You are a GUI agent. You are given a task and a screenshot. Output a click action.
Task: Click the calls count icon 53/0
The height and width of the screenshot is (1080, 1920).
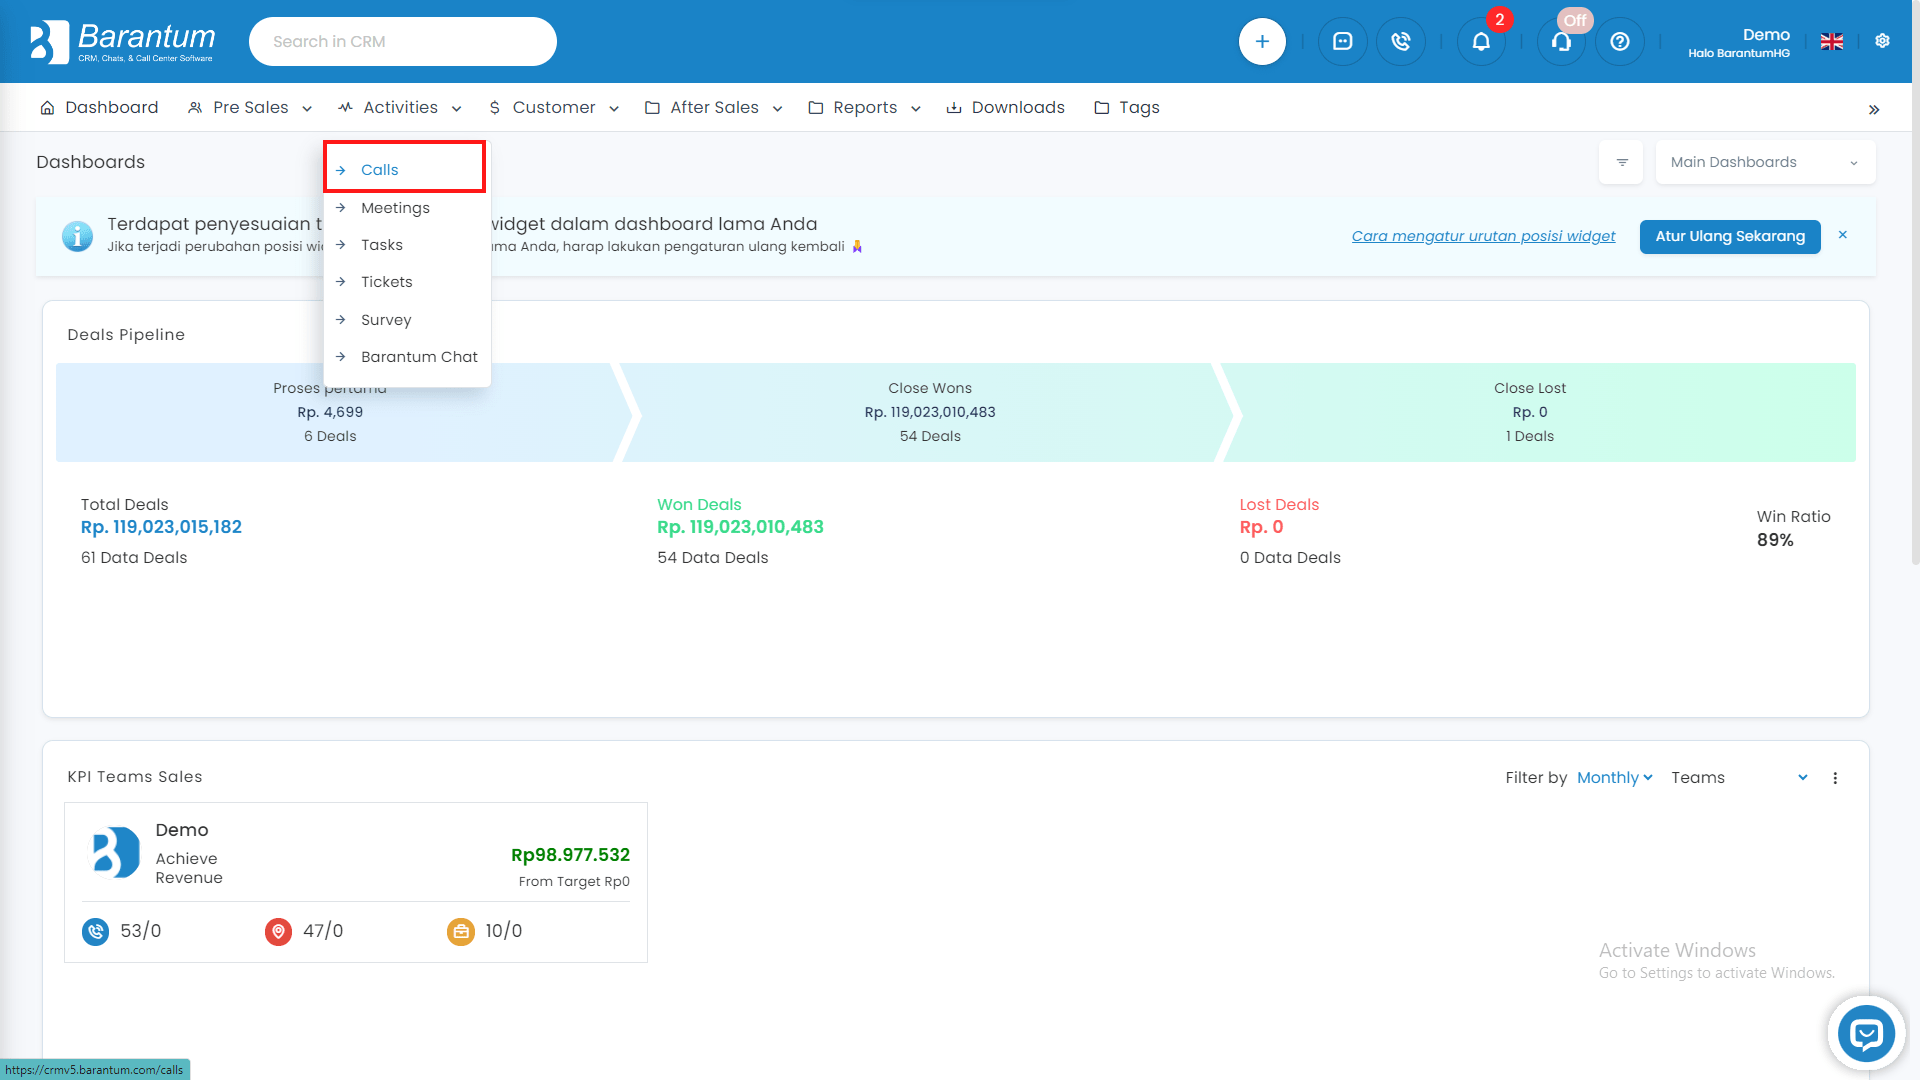pos(95,932)
